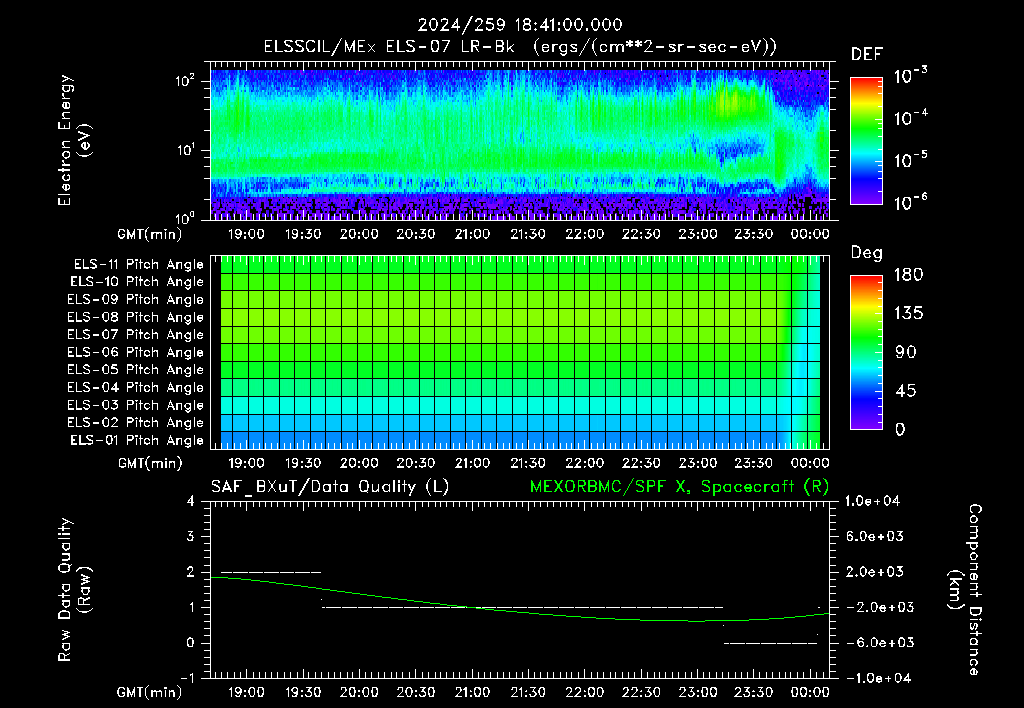
Task: Click the 21:00 tick under the spectrogram
Action: click(472, 234)
